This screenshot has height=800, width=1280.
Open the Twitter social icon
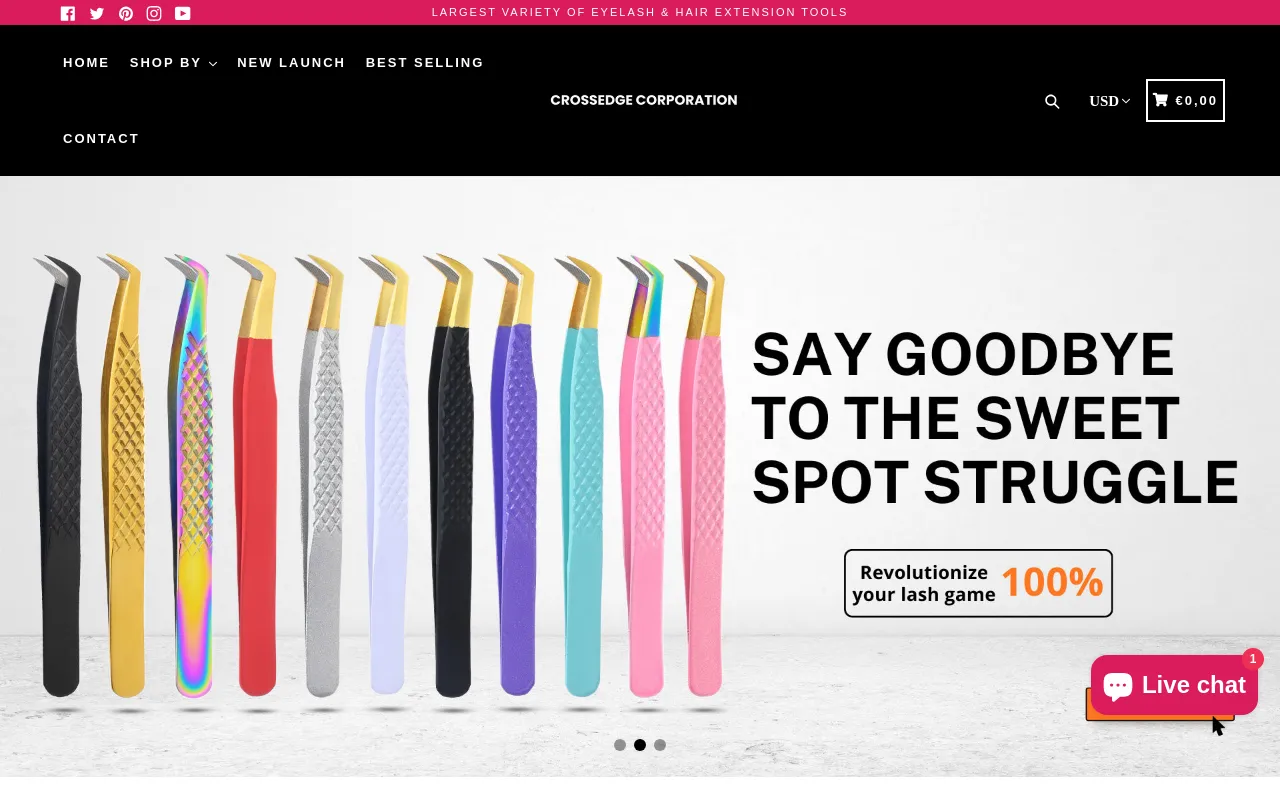point(97,13)
